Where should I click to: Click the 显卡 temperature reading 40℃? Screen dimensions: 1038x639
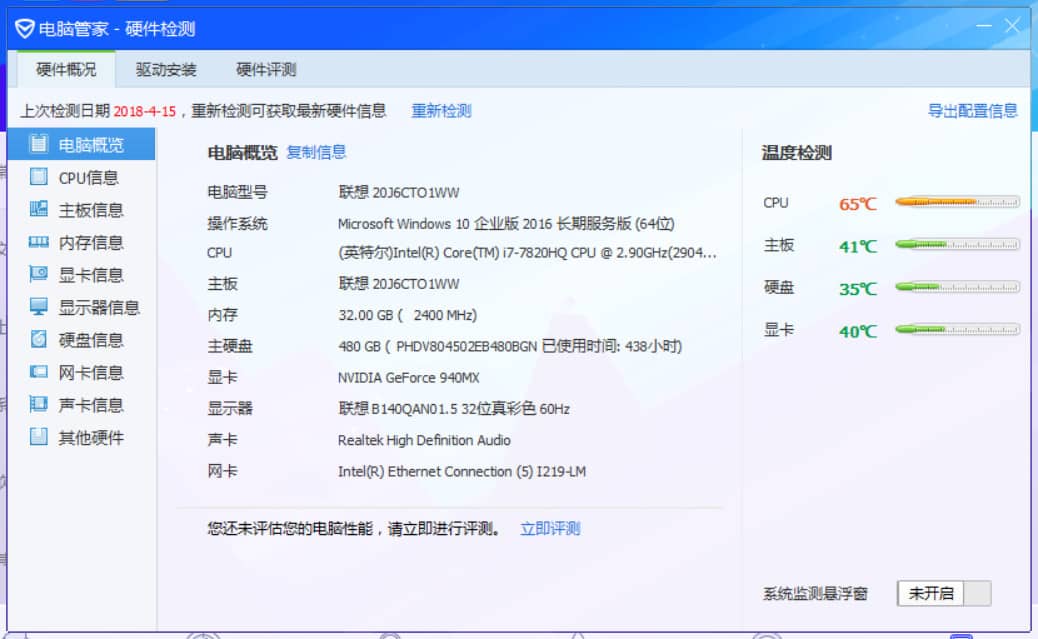click(858, 331)
